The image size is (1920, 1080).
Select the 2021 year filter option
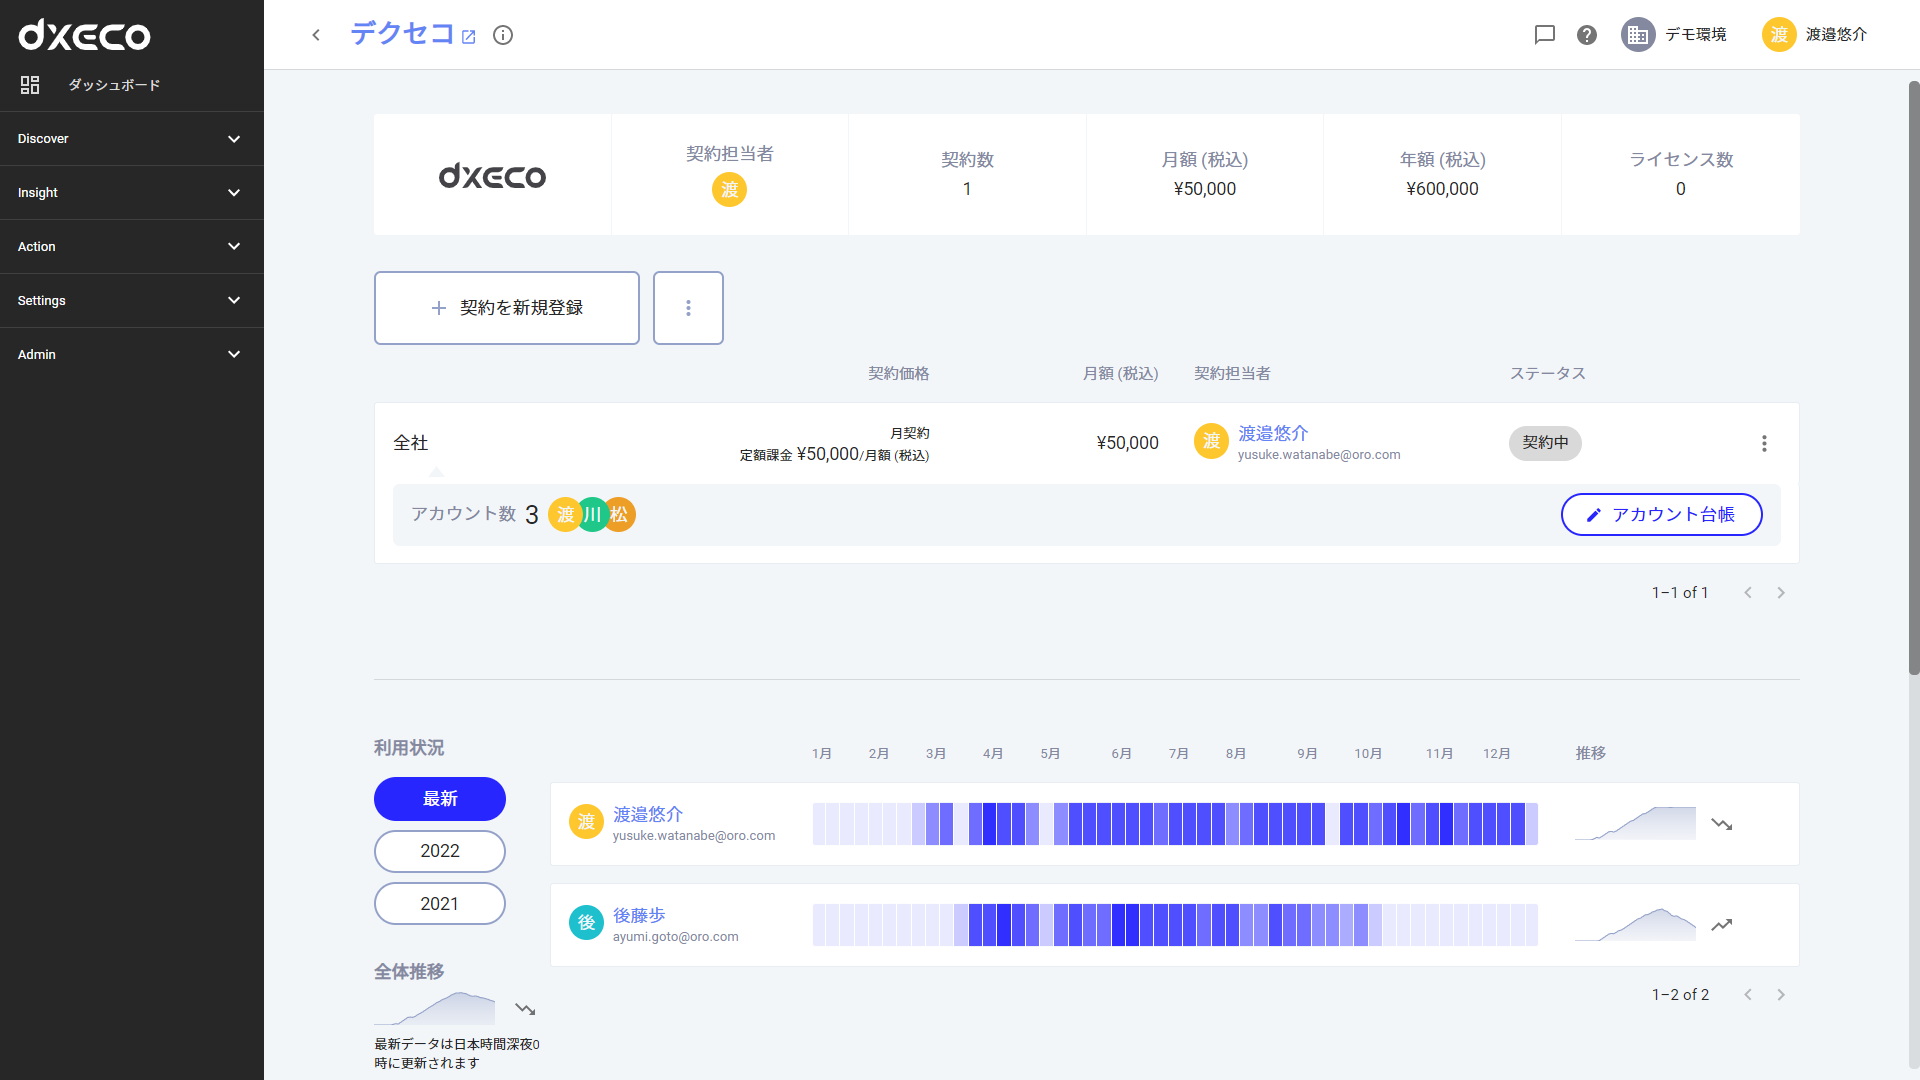tap(439, 903)
